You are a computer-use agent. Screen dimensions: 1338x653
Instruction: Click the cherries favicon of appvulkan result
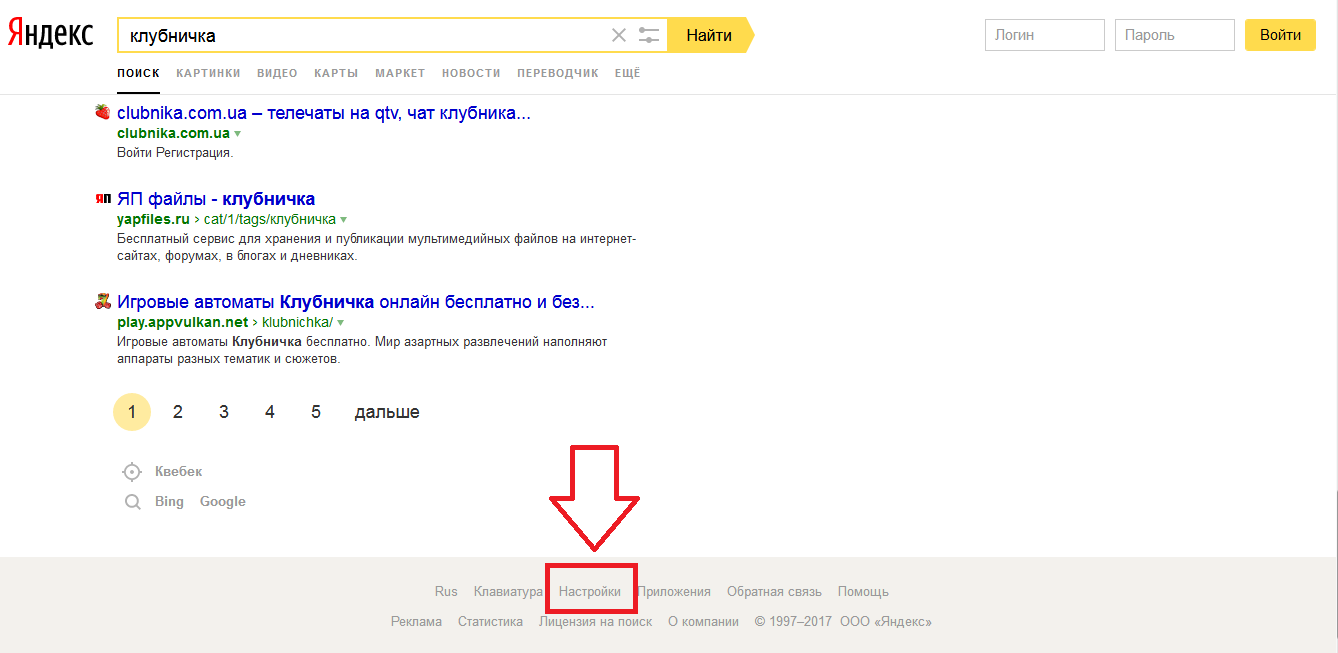pyautogui.click(x=102, y=301)
